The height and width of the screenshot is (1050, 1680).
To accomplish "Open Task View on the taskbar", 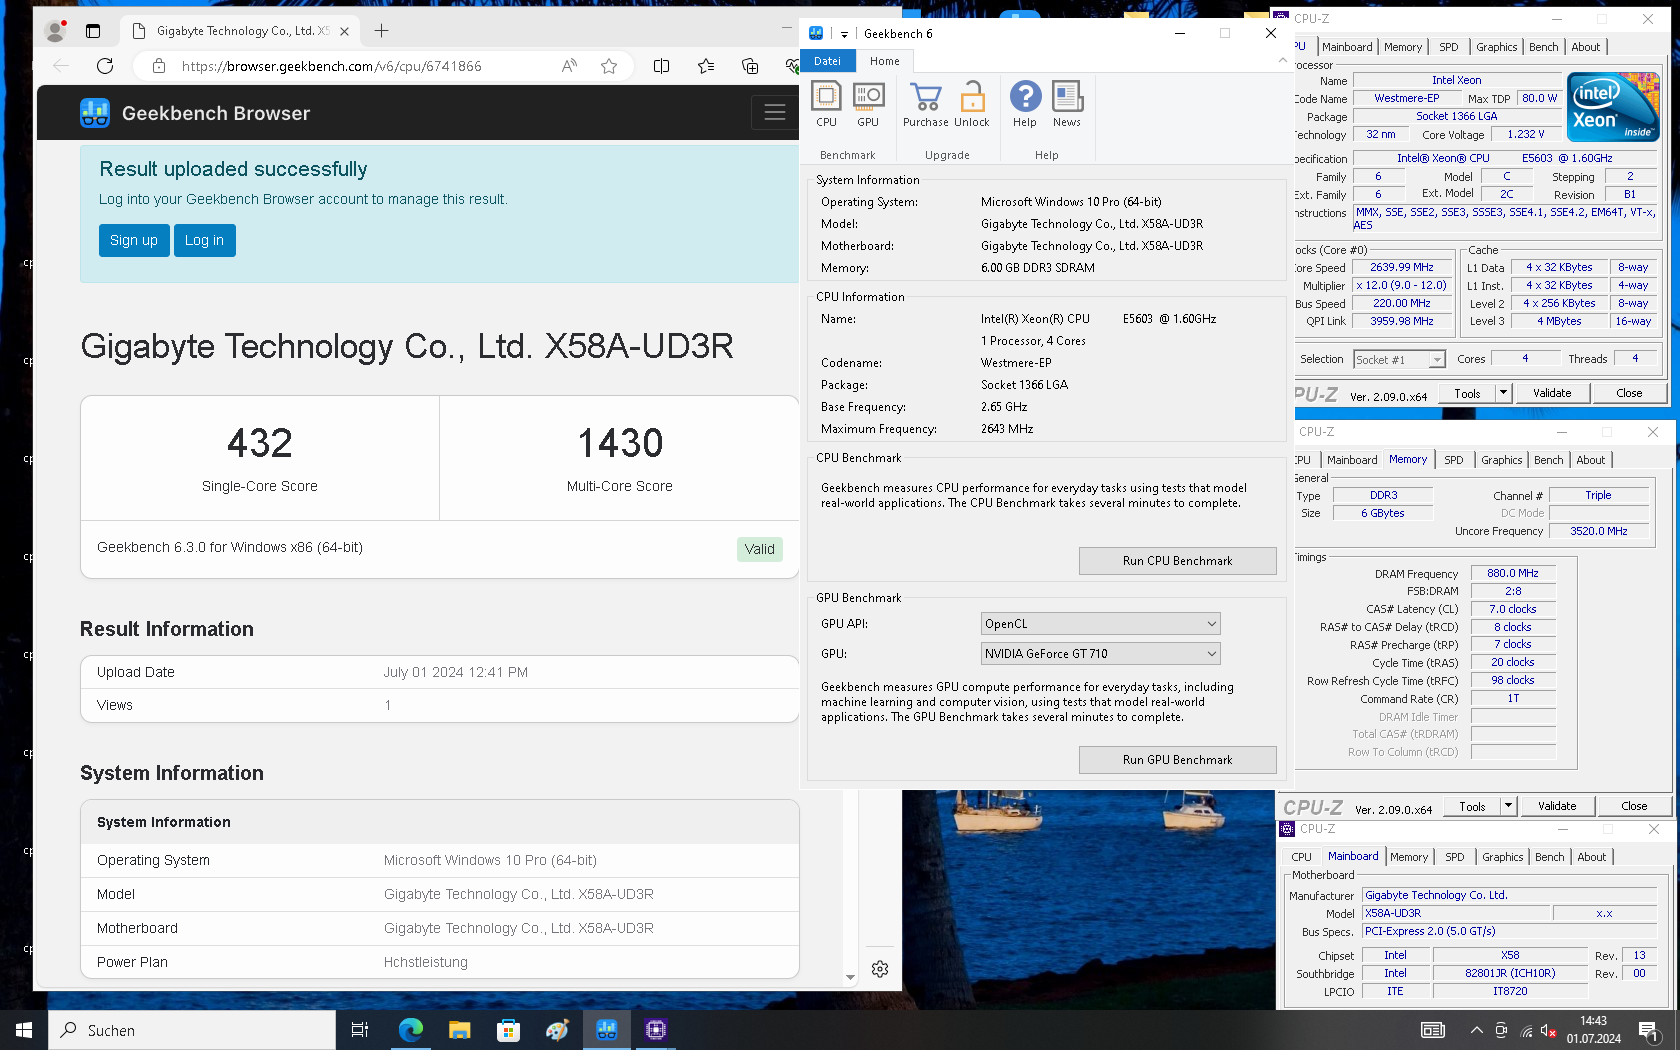I will (x=360, y=1030).
